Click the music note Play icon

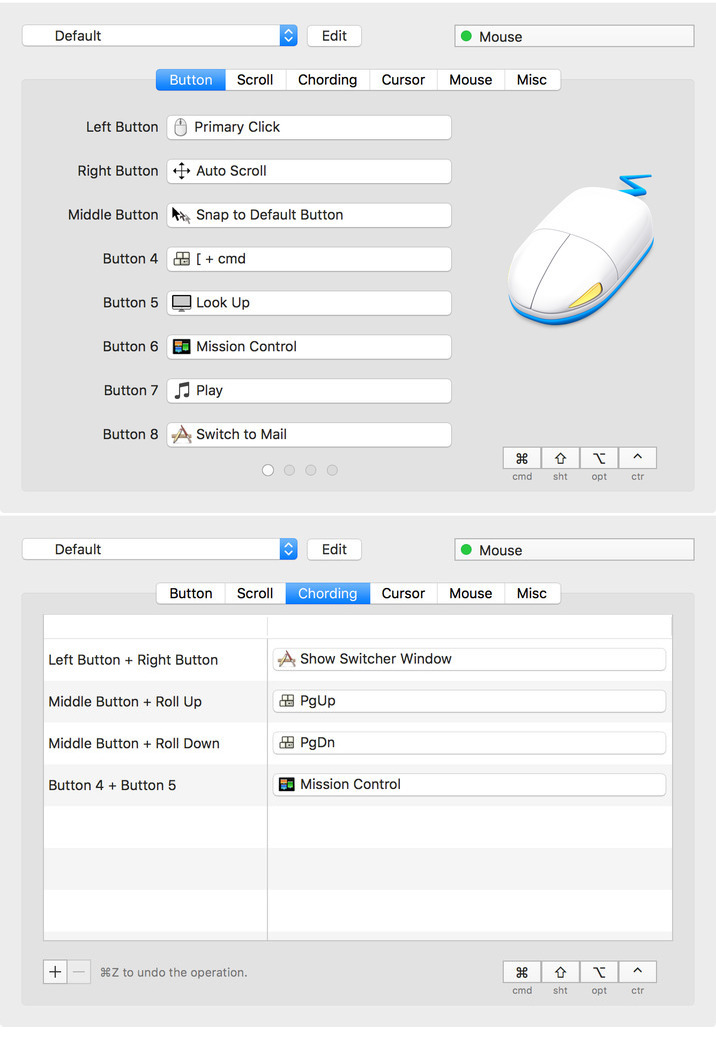[x=181, y=391]
